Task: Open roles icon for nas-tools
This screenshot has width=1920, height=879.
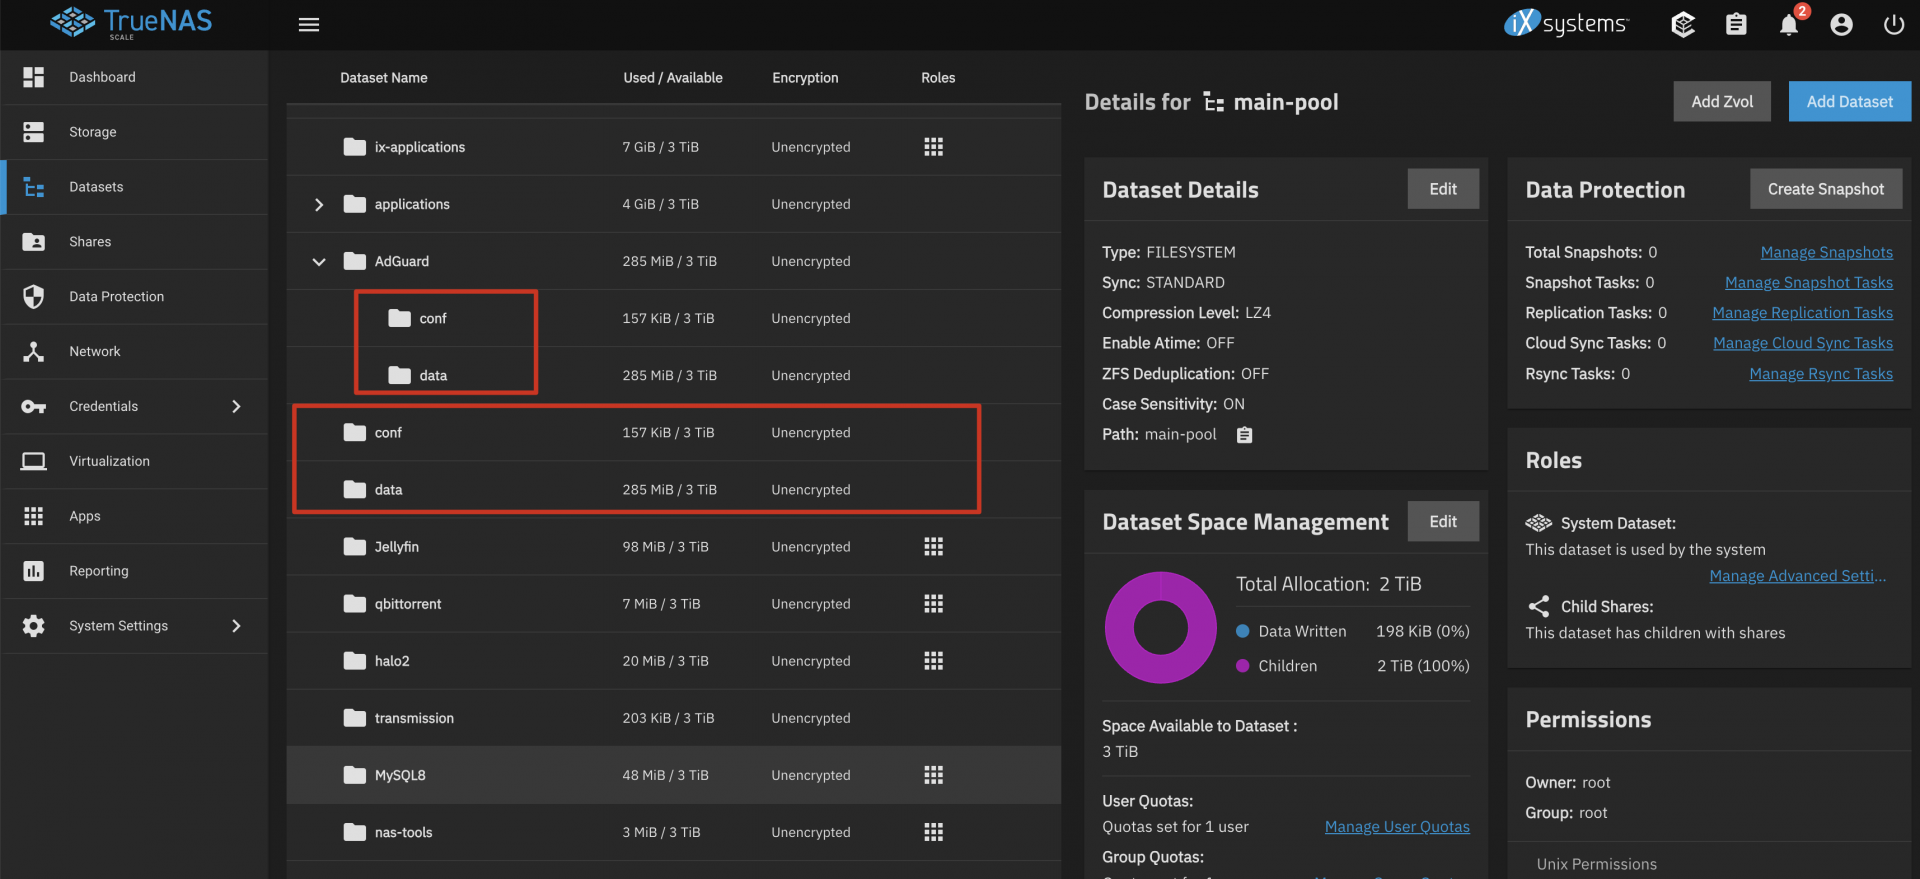Action: tap(933, 832)
